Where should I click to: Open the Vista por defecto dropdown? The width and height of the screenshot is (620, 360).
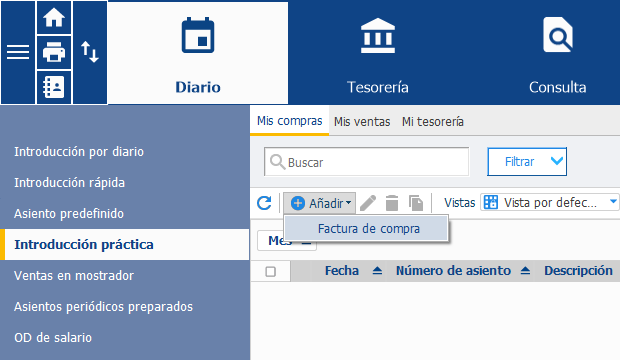550,202
